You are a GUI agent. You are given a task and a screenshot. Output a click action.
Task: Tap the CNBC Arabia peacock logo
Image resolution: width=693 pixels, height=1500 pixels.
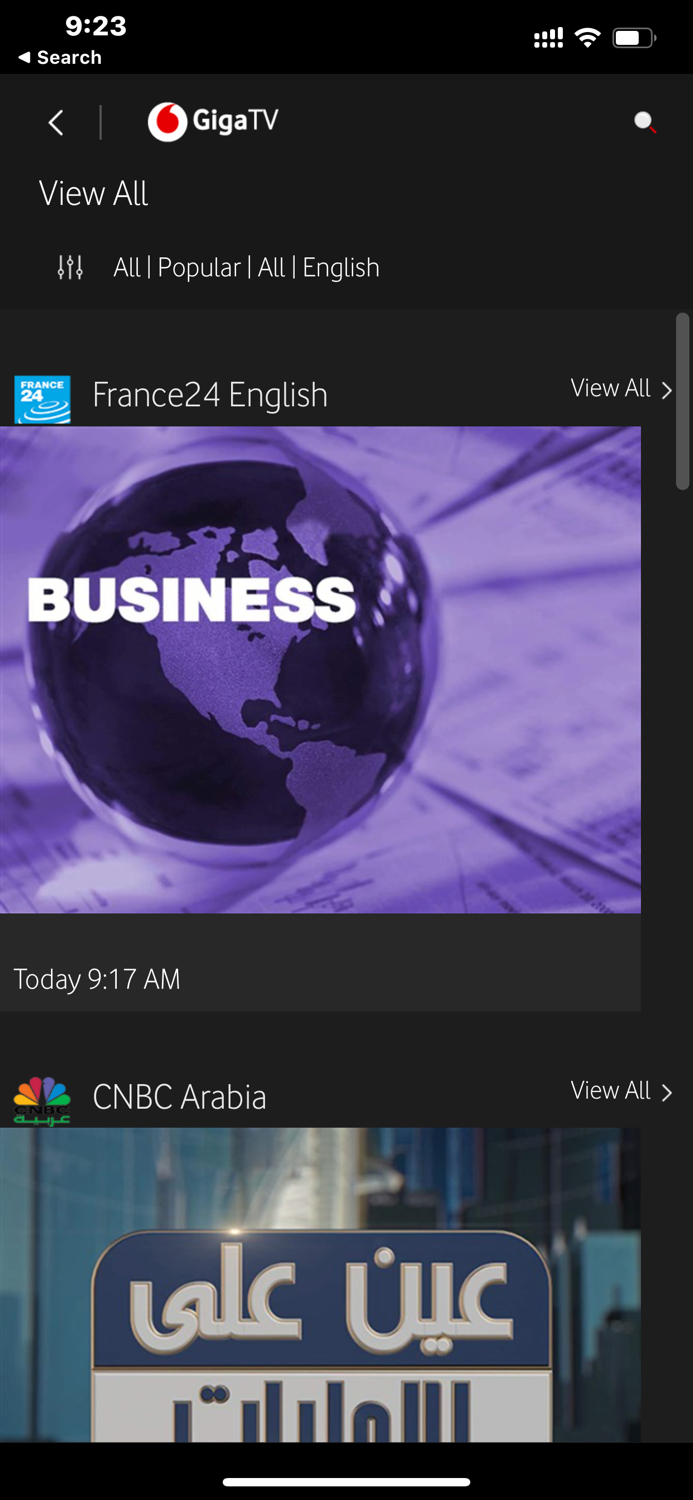tap(42, 1100)
